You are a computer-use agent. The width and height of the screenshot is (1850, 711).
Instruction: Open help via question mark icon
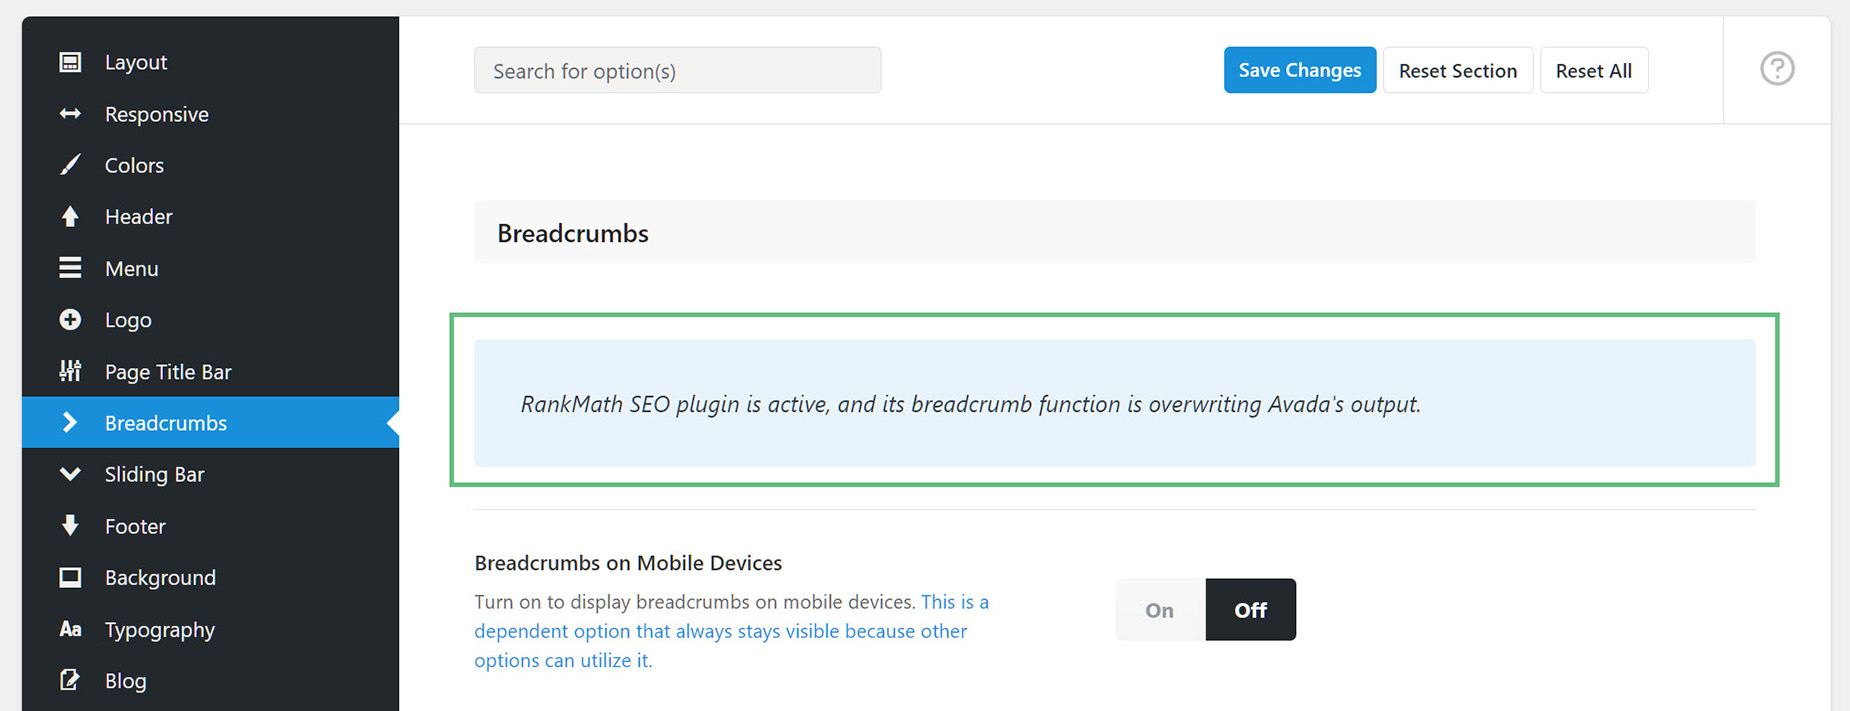(1777, 69)
